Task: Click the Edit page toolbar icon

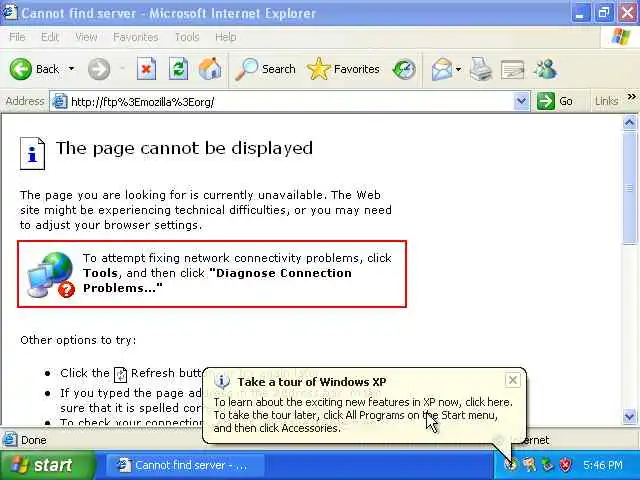Action: [x=513, y=69]
